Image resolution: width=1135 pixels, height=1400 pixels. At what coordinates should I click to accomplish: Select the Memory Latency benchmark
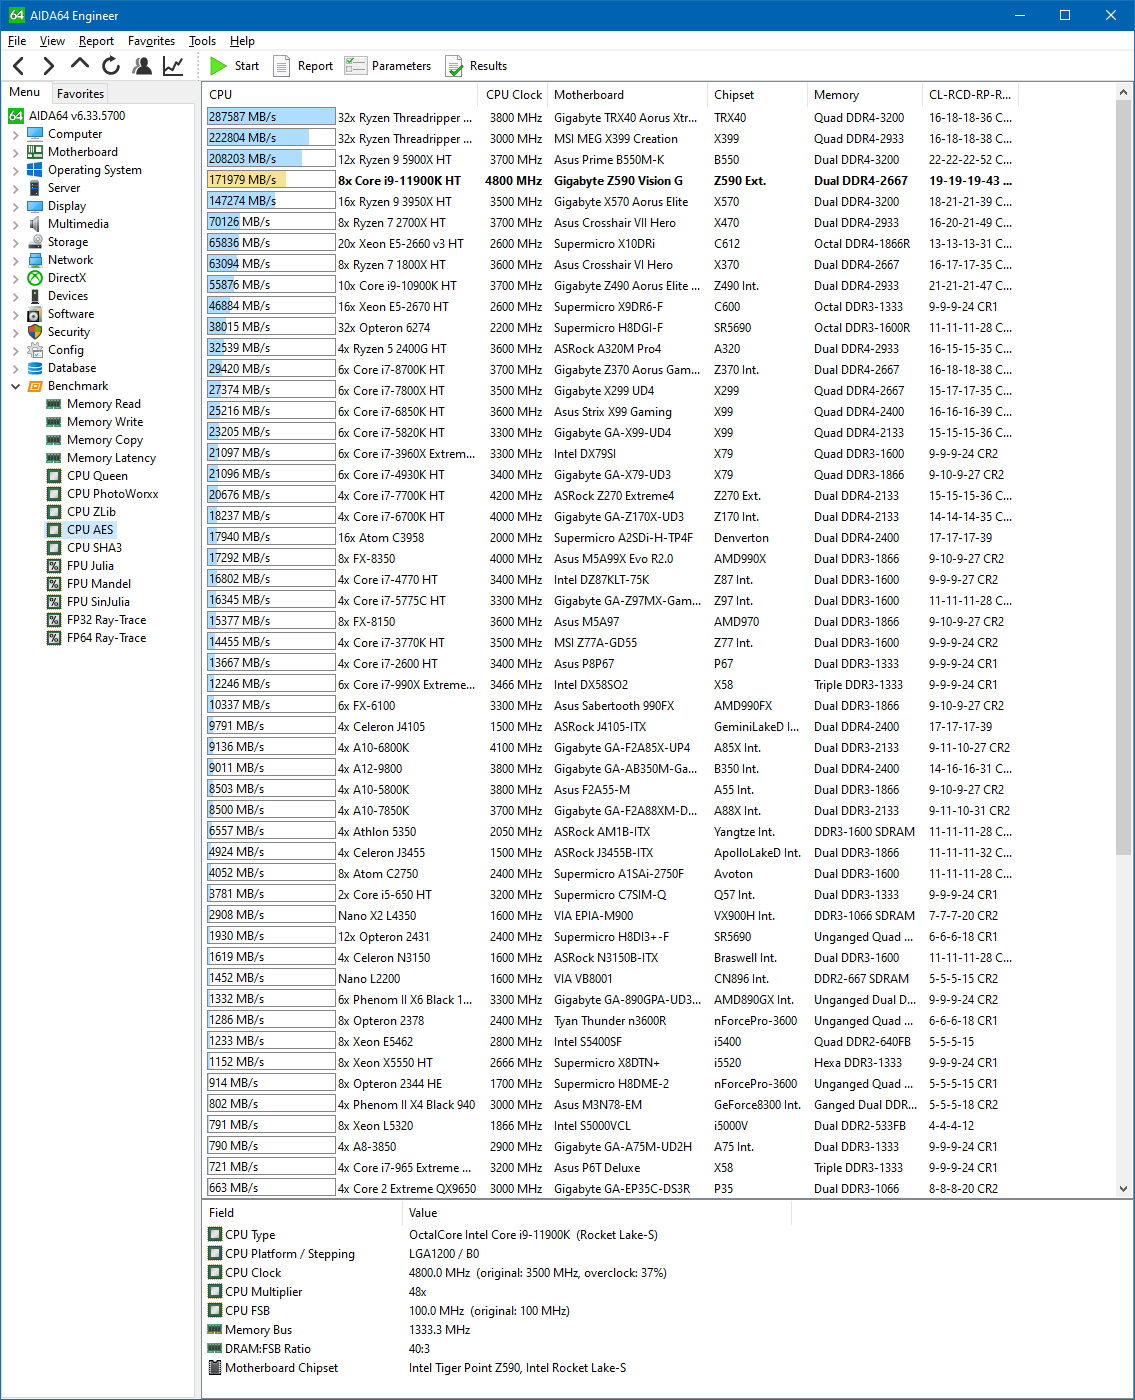(111, 458)
